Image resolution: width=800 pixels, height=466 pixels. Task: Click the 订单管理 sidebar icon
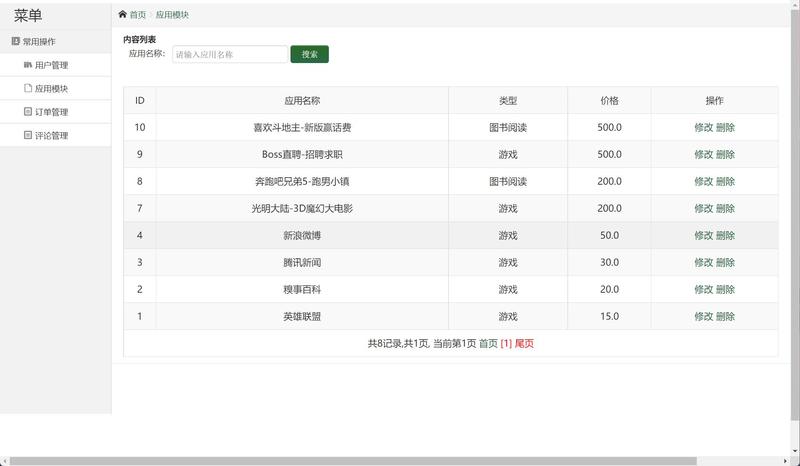[28, 112]
